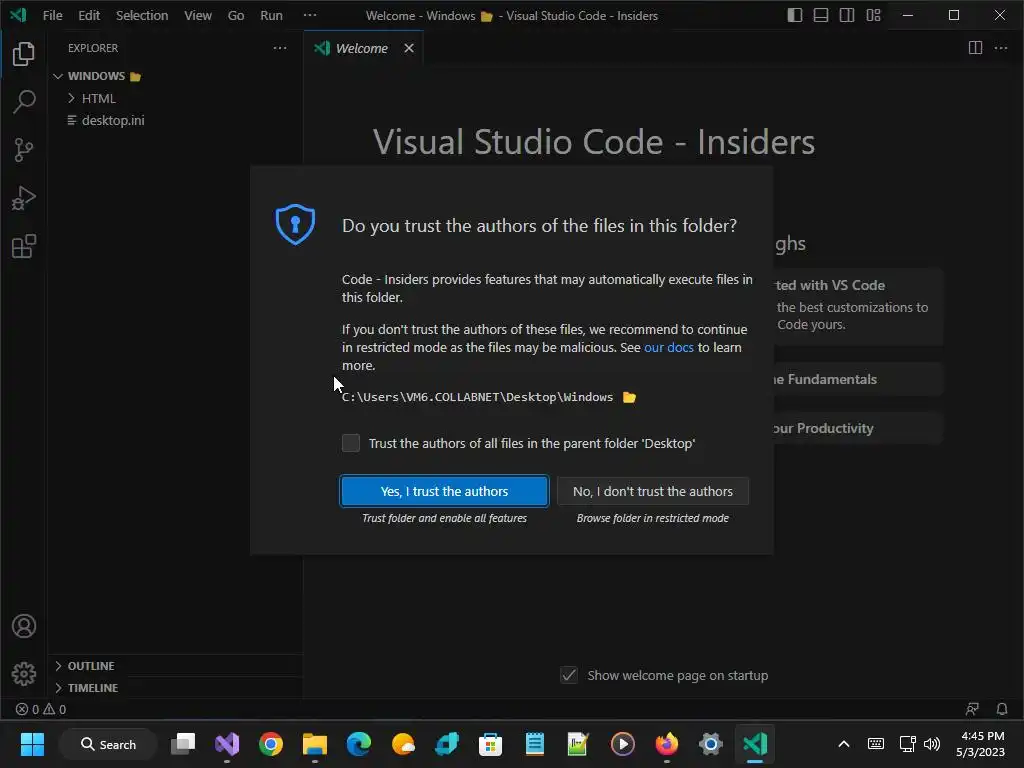
Task: Click No, I don't trust the authors
Action: (652, 491)
